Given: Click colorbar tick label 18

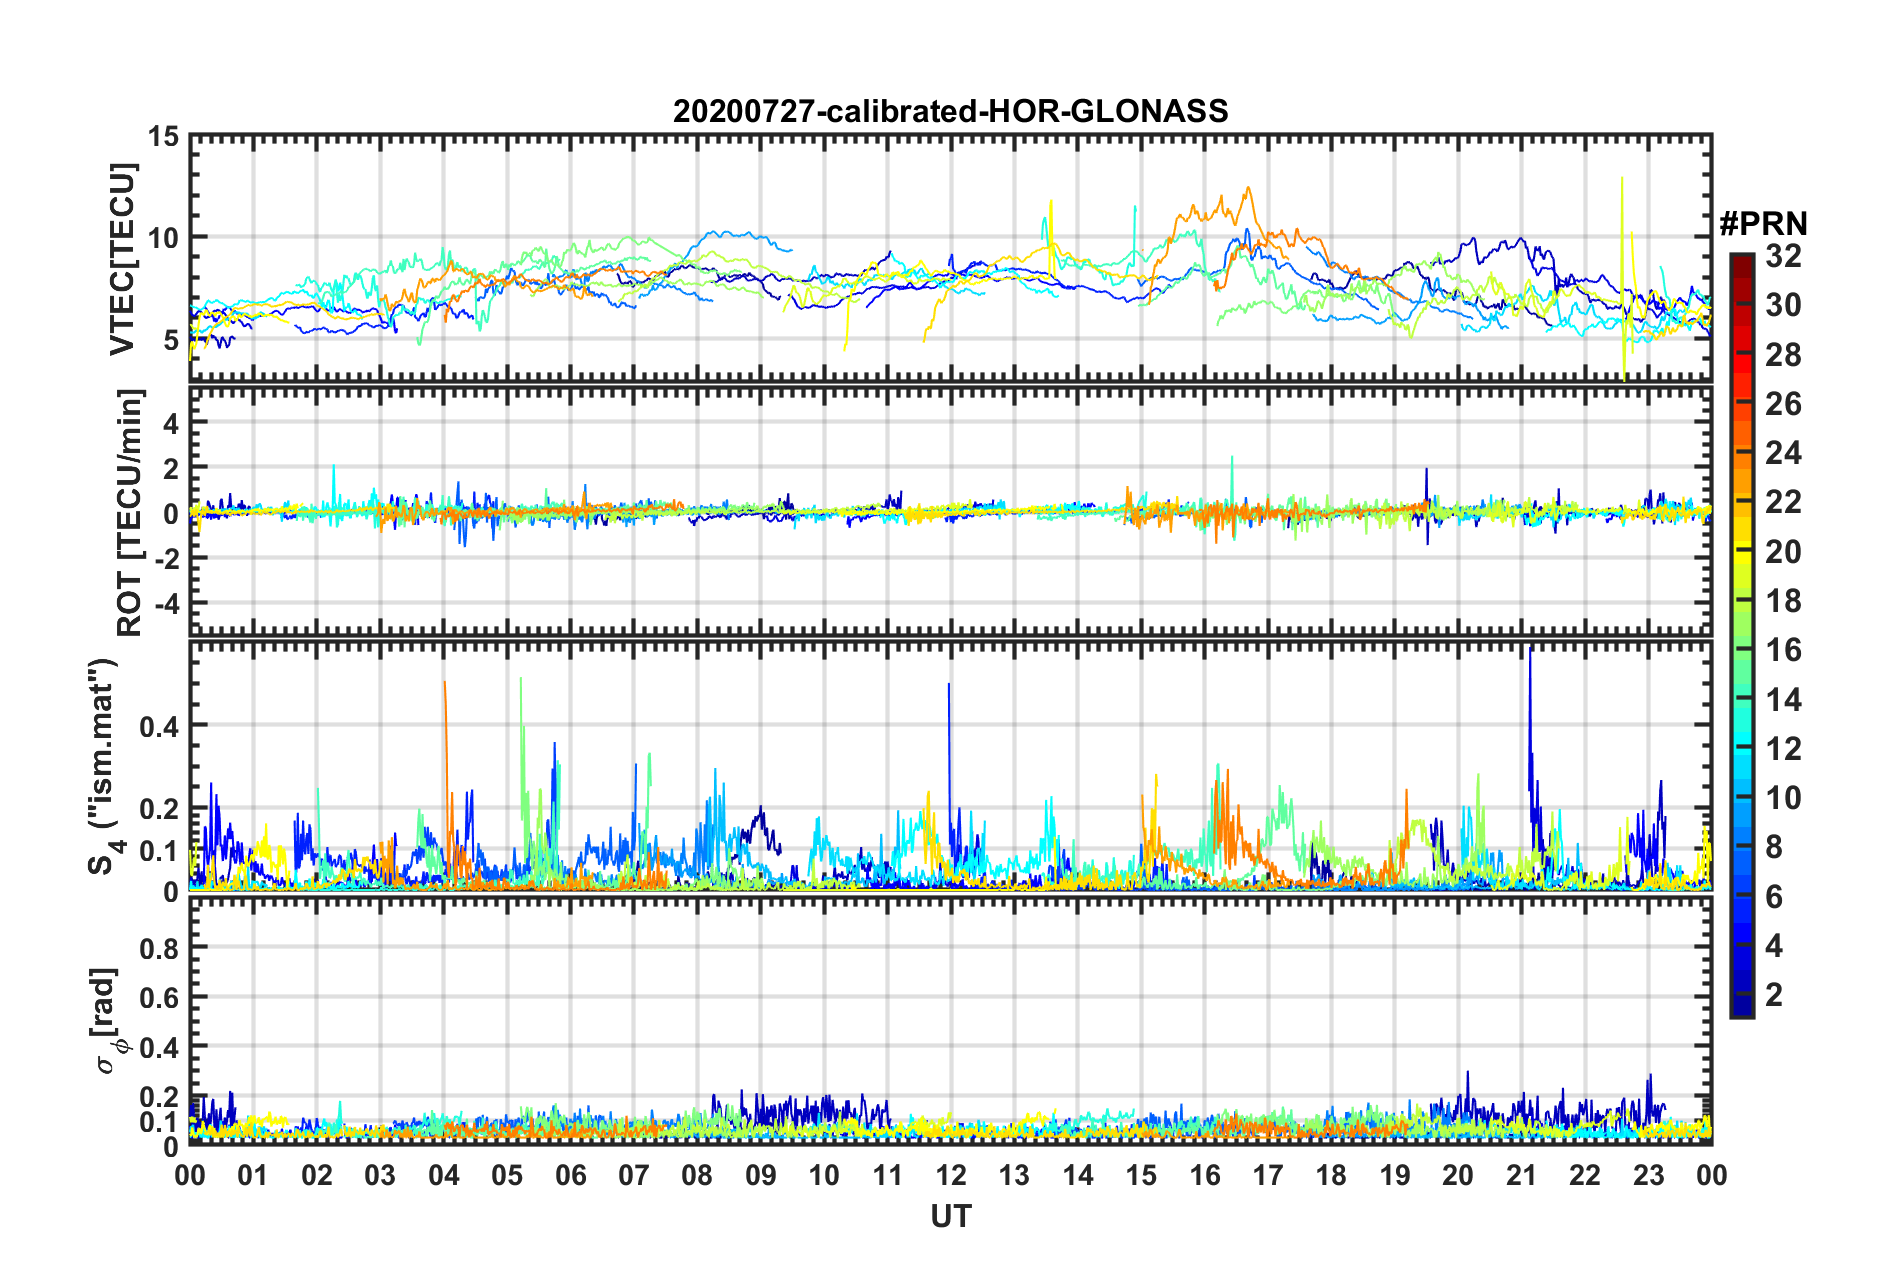Looking at the screenshot, I should 1783,601.
